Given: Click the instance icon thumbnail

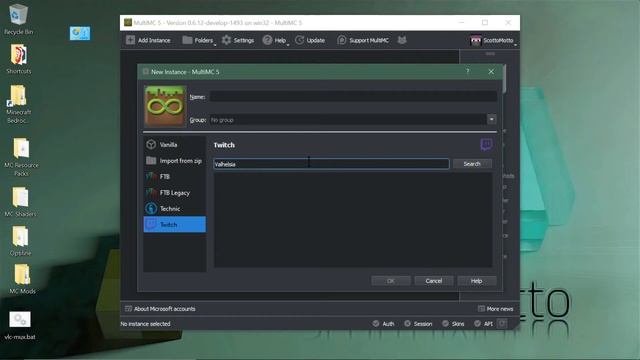Looking at the screenshot, I should [165, 106].
